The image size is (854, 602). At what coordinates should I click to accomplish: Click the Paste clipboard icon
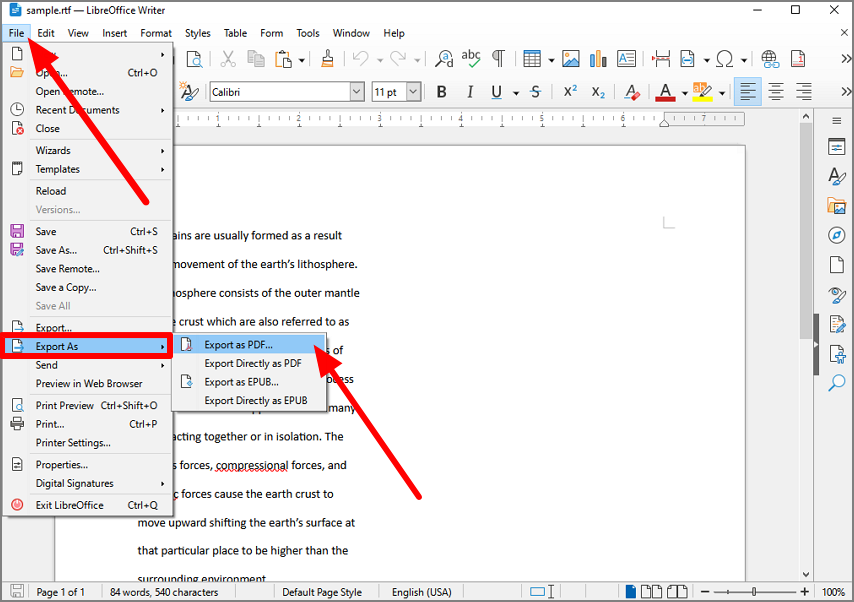pyautogui.click(x=283, y=59)
